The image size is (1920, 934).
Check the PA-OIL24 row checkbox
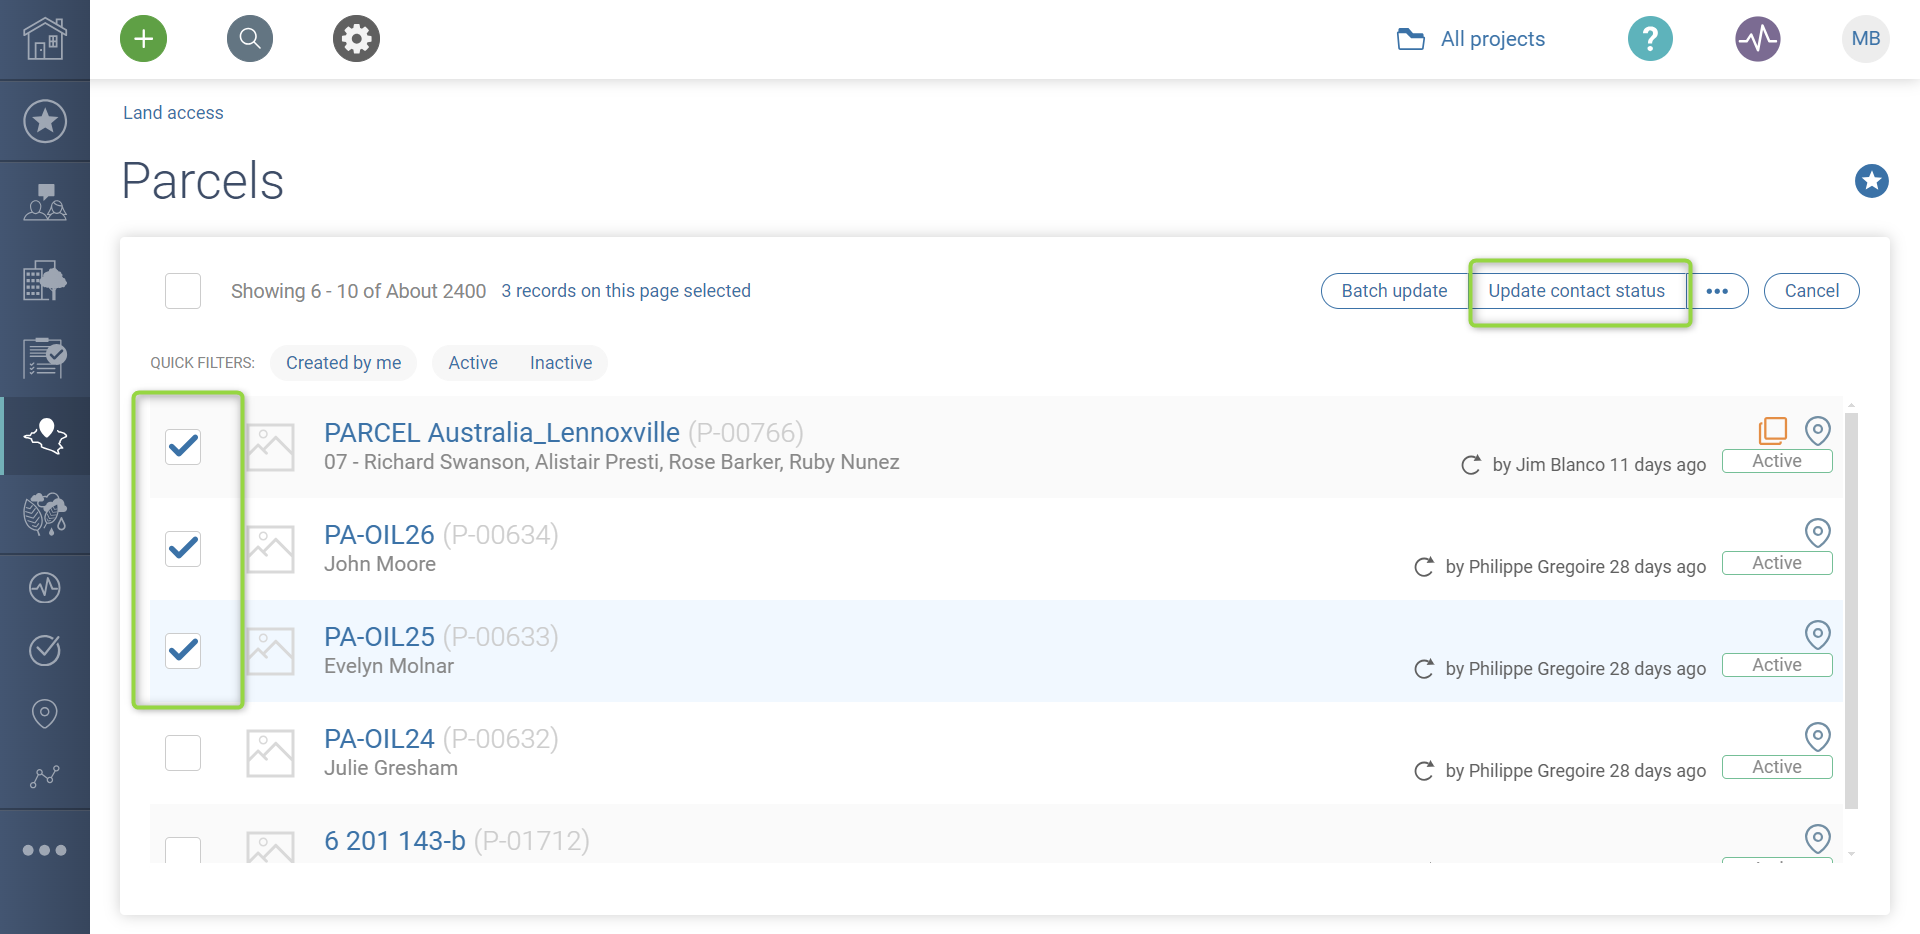tap(183, 752)
